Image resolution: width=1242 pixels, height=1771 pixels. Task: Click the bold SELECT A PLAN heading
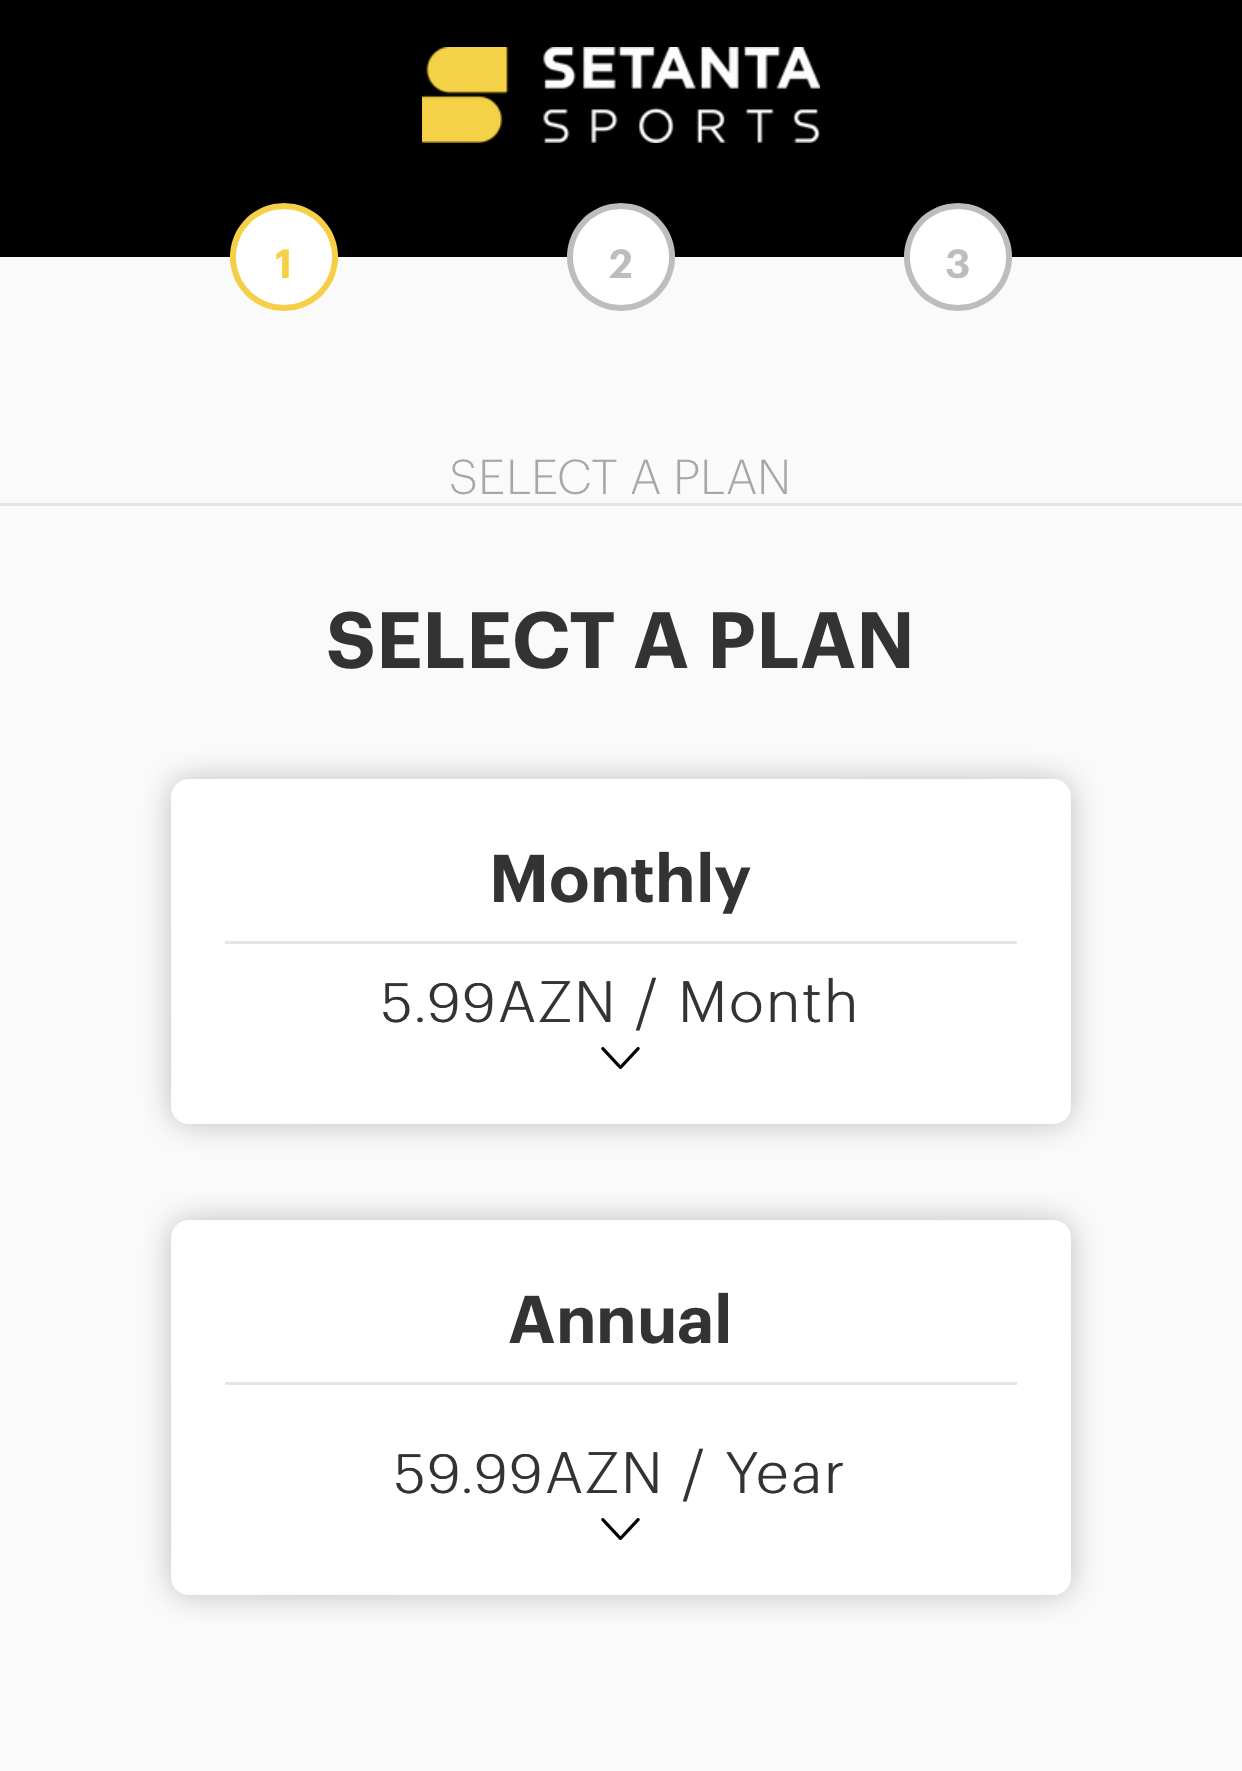pyautogui.click(x=620, y=641)
